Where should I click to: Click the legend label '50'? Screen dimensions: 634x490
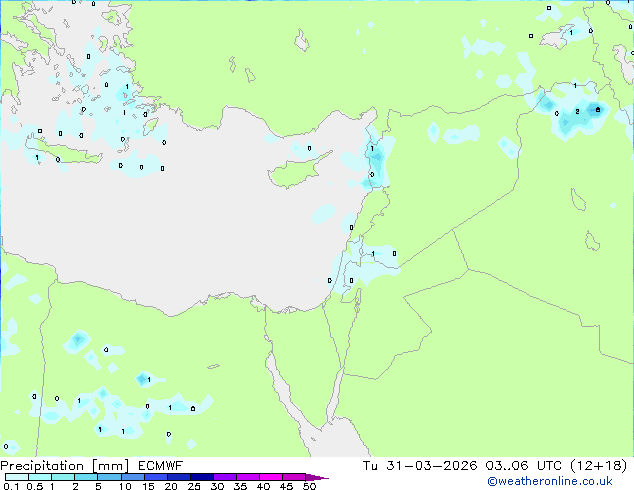(309, 486)
